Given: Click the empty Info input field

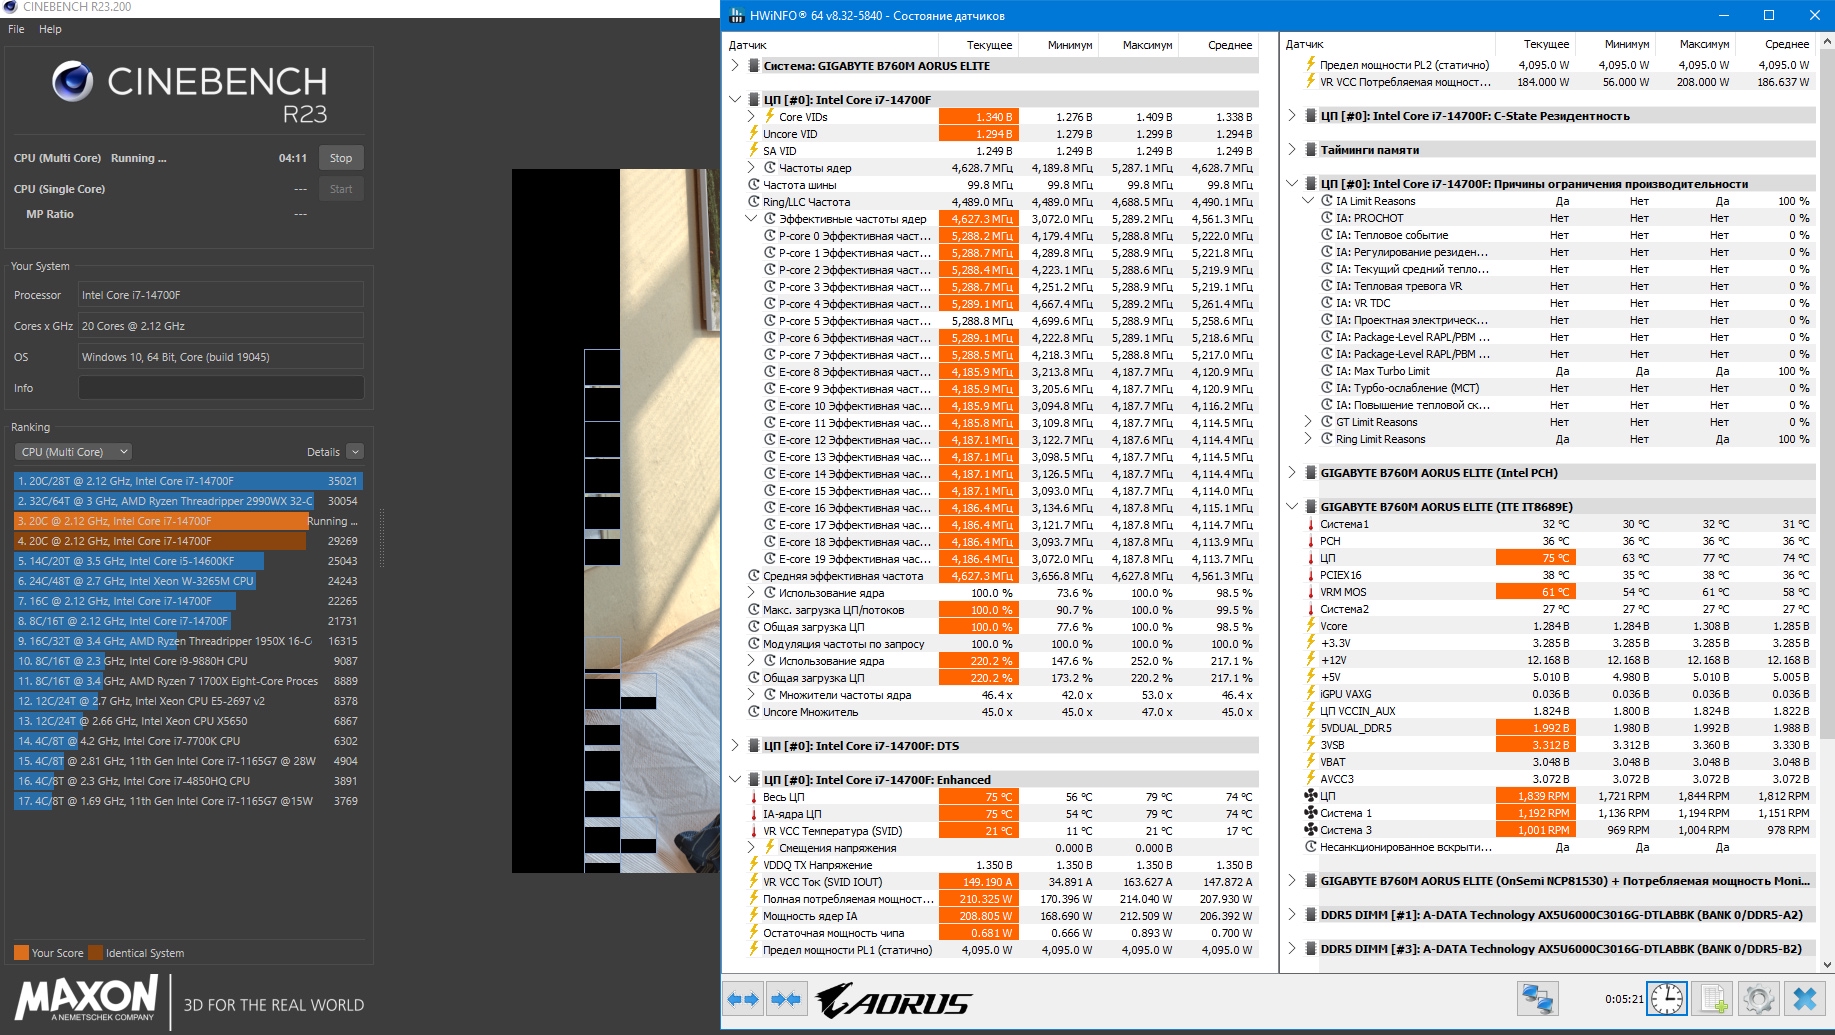Looking at the screenshot, I should click(221, 388).
